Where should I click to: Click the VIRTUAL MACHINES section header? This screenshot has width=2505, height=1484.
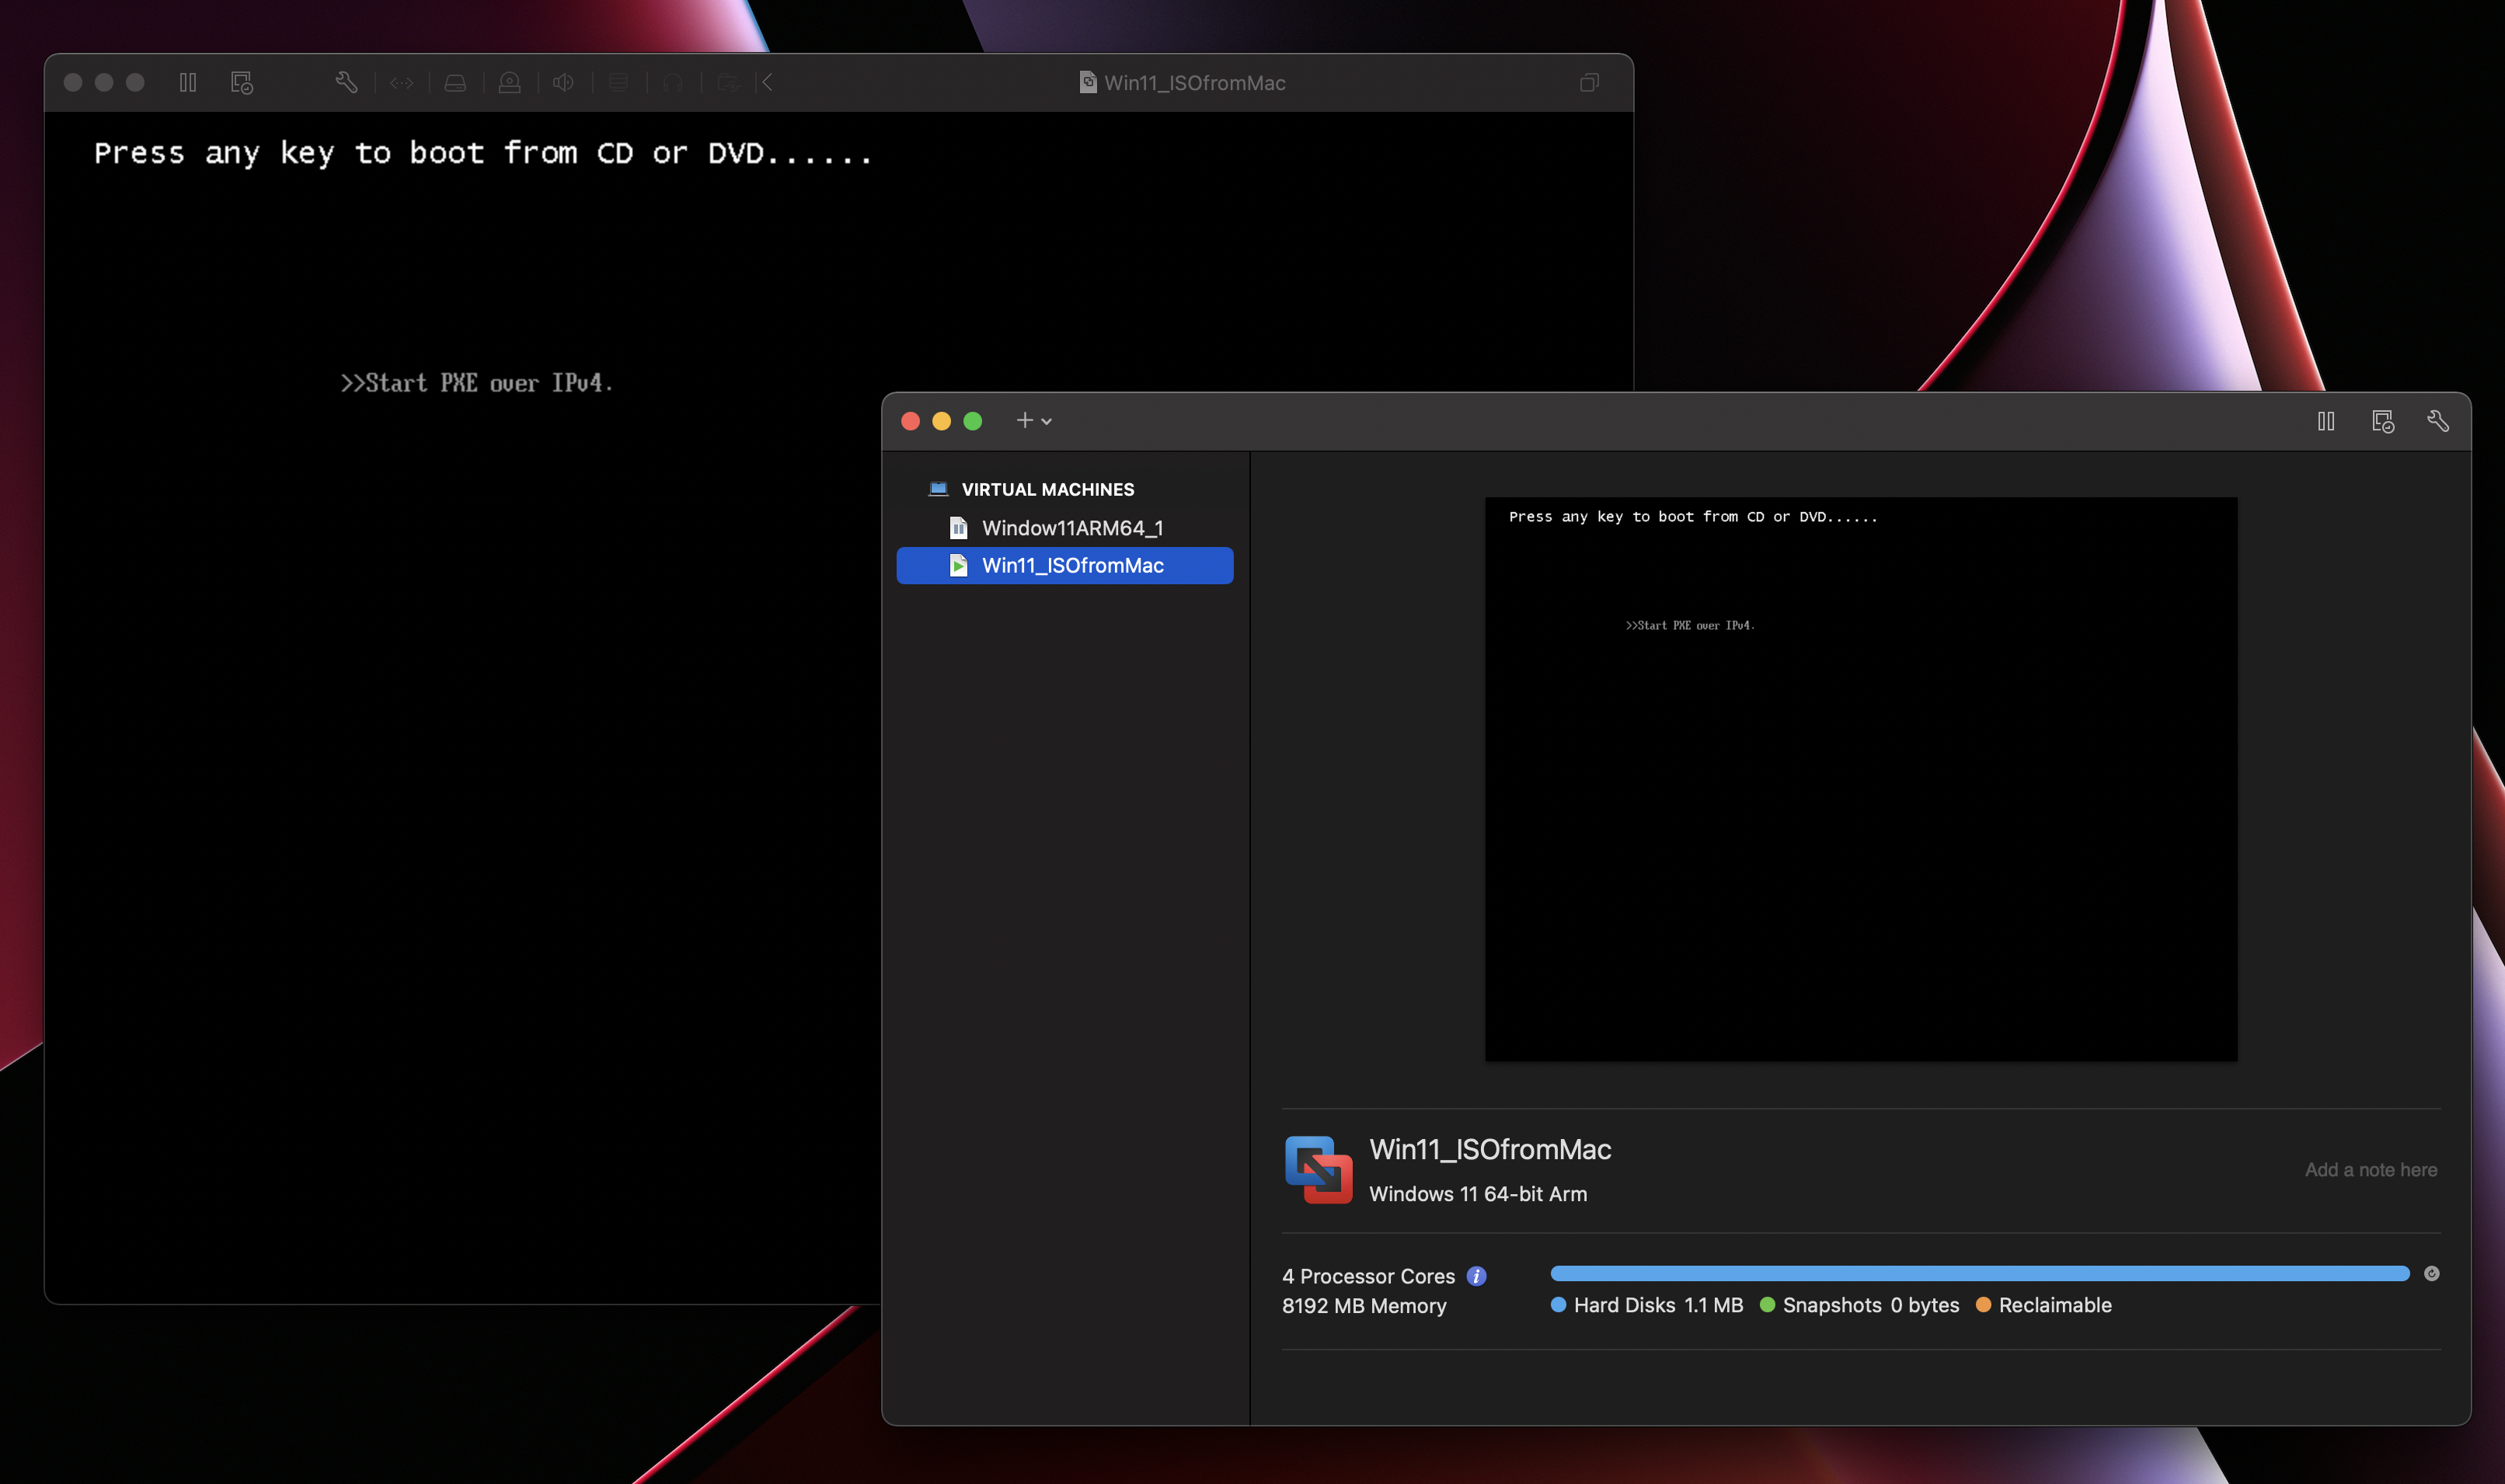tap(1047, 489)
